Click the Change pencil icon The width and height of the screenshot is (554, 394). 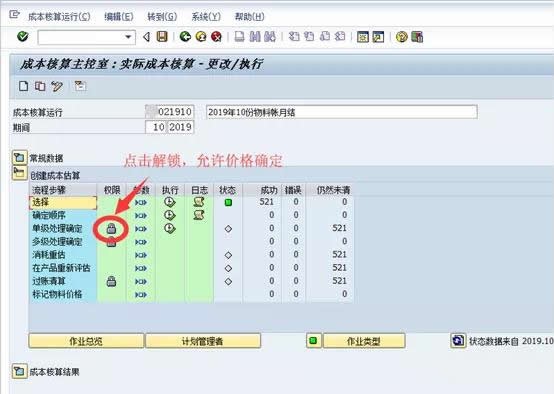coord(57,86)
